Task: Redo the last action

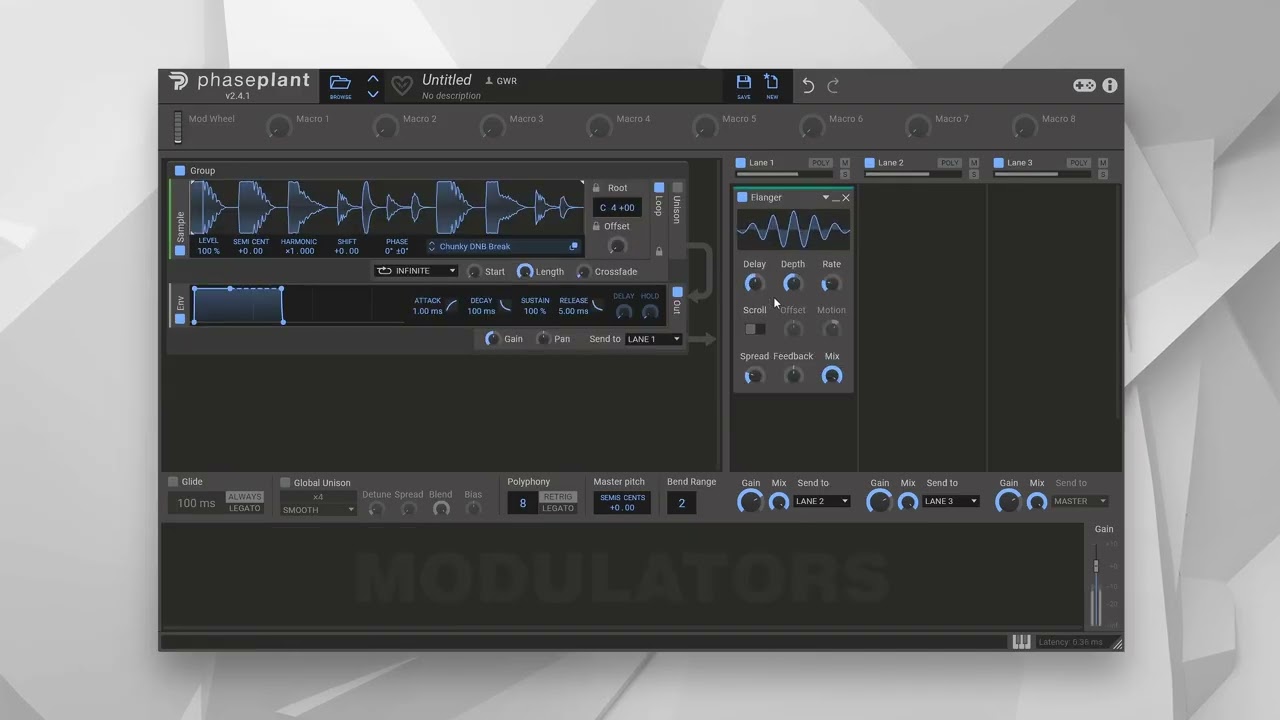Action: coord(833,86)
